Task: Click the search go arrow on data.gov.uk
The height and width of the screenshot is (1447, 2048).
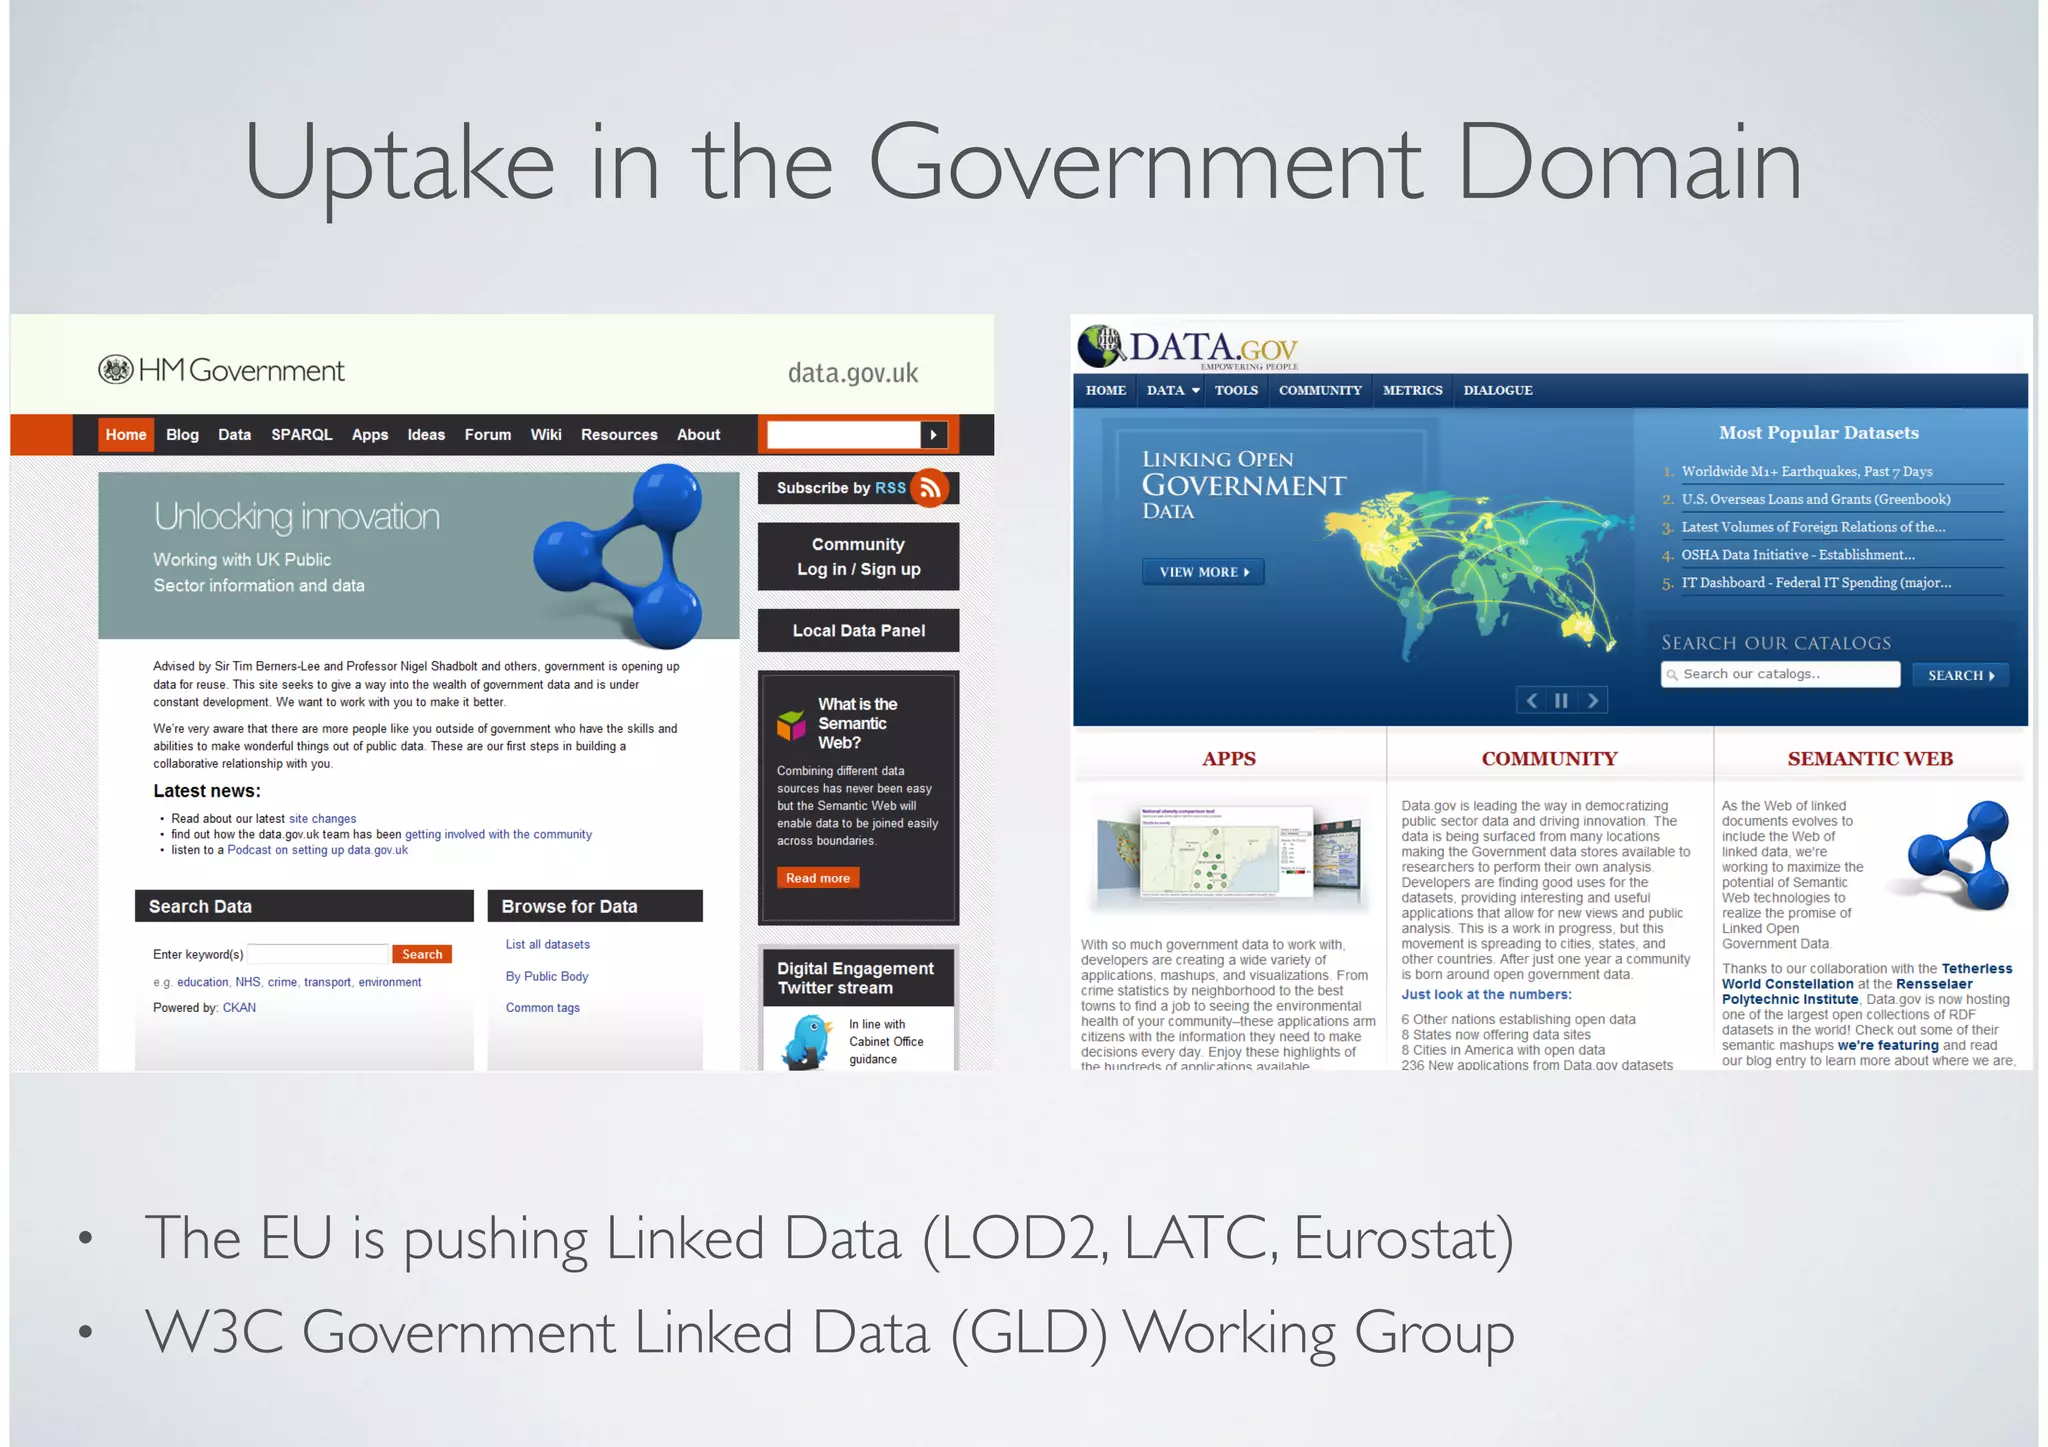Action: click(934, 435)
